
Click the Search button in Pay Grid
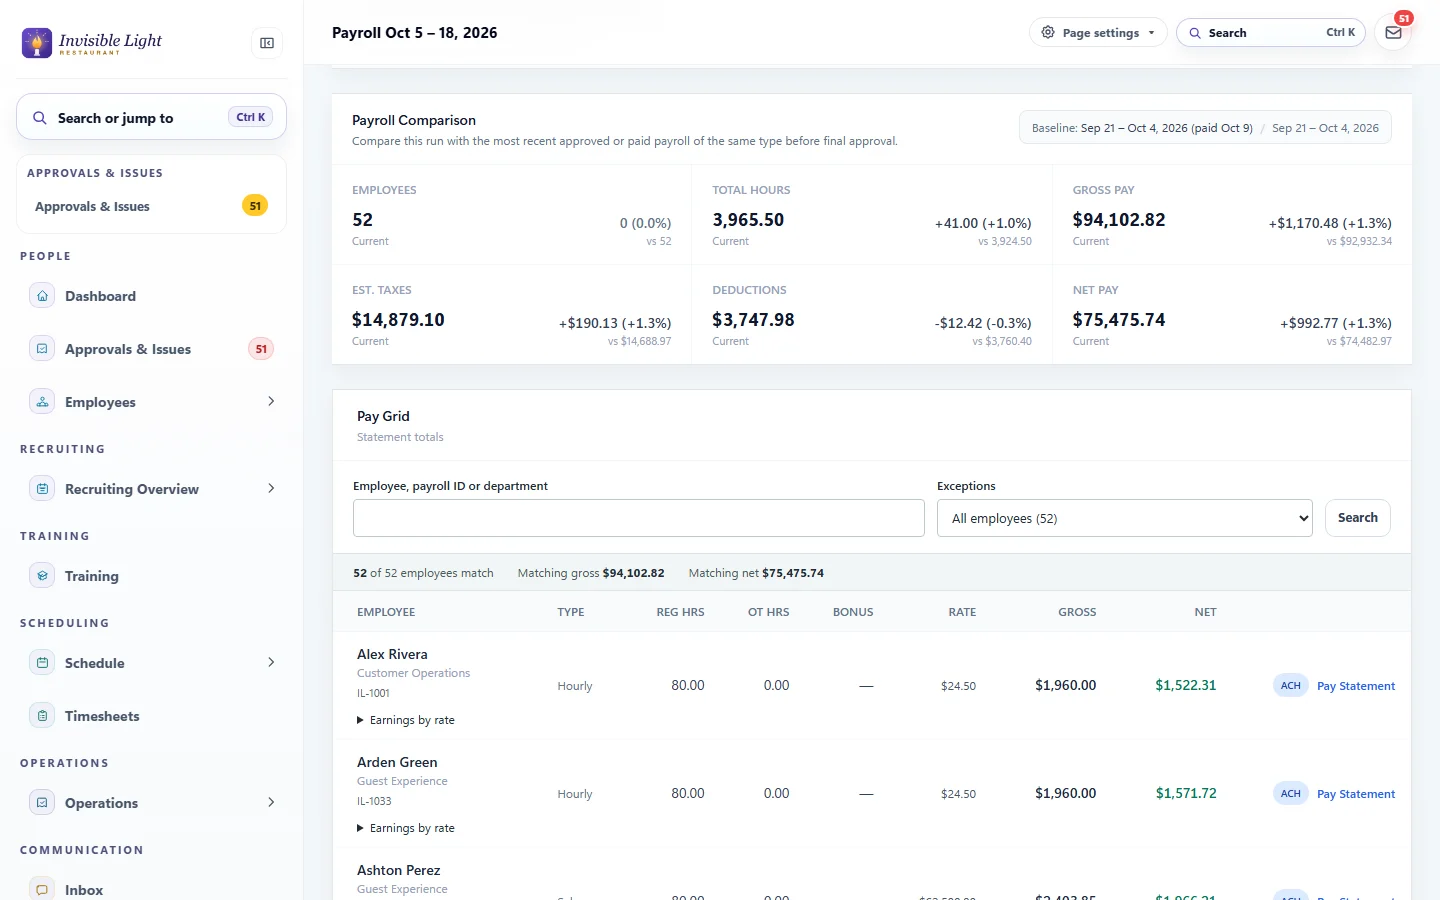coord(1358,518)
